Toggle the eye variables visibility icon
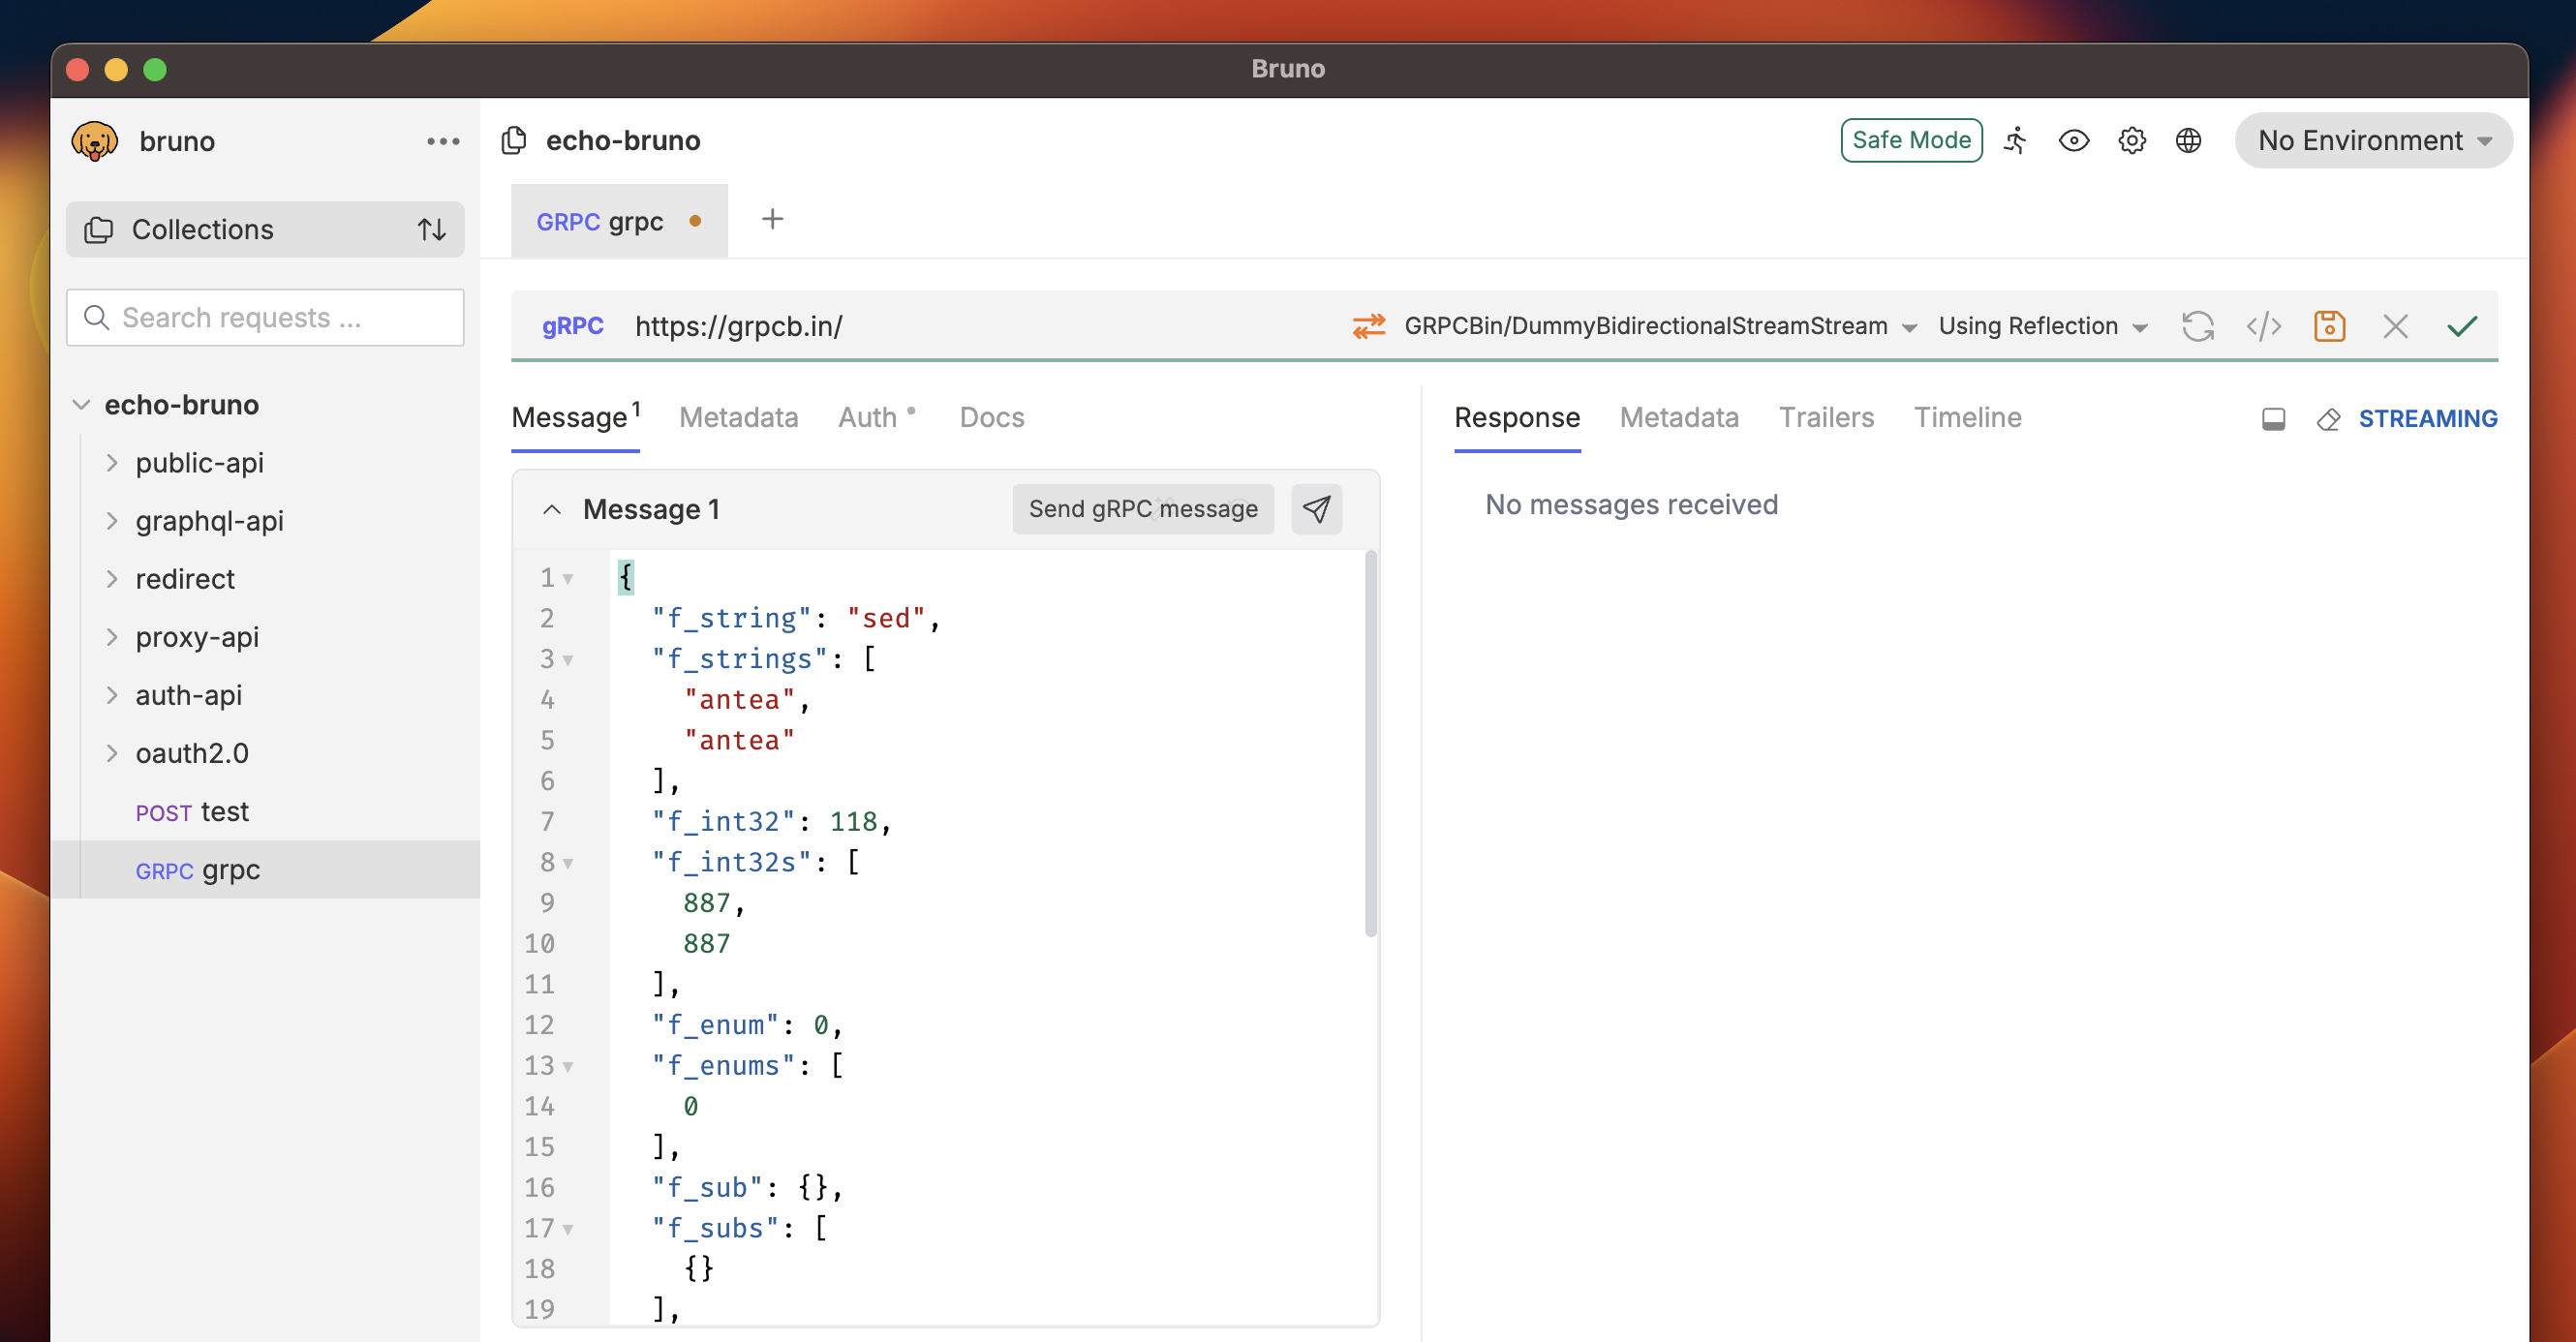This screenshot has height=1342, width=2576. [x=2073, y=140]
